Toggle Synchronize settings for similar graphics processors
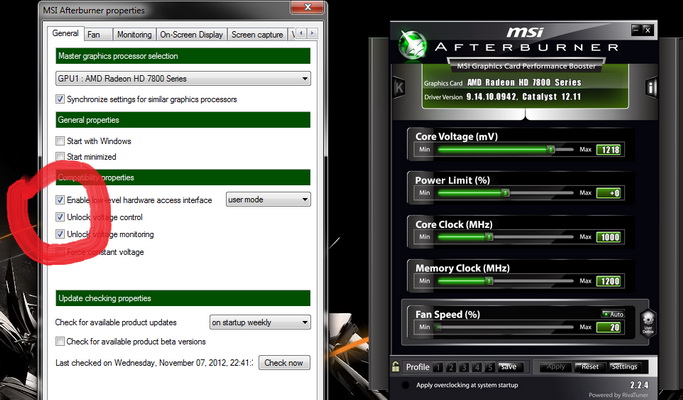Screen dimensions: 683x400 click(60, 99)
